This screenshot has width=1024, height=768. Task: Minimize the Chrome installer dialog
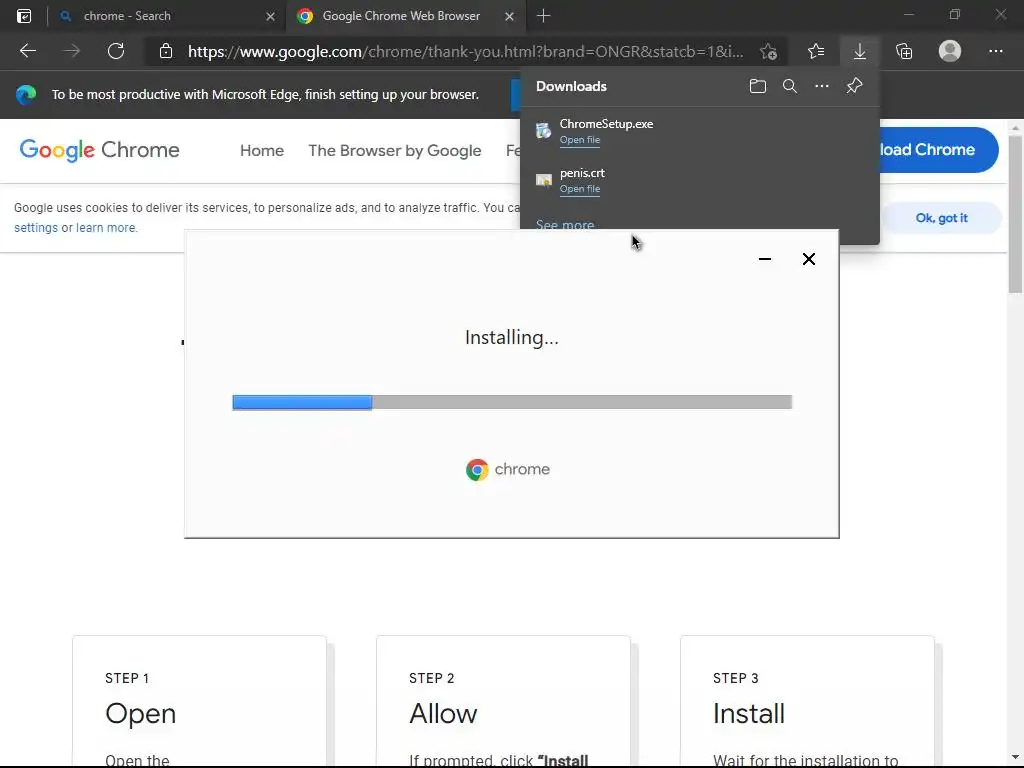pyautogui.click(x=765, y=259)
